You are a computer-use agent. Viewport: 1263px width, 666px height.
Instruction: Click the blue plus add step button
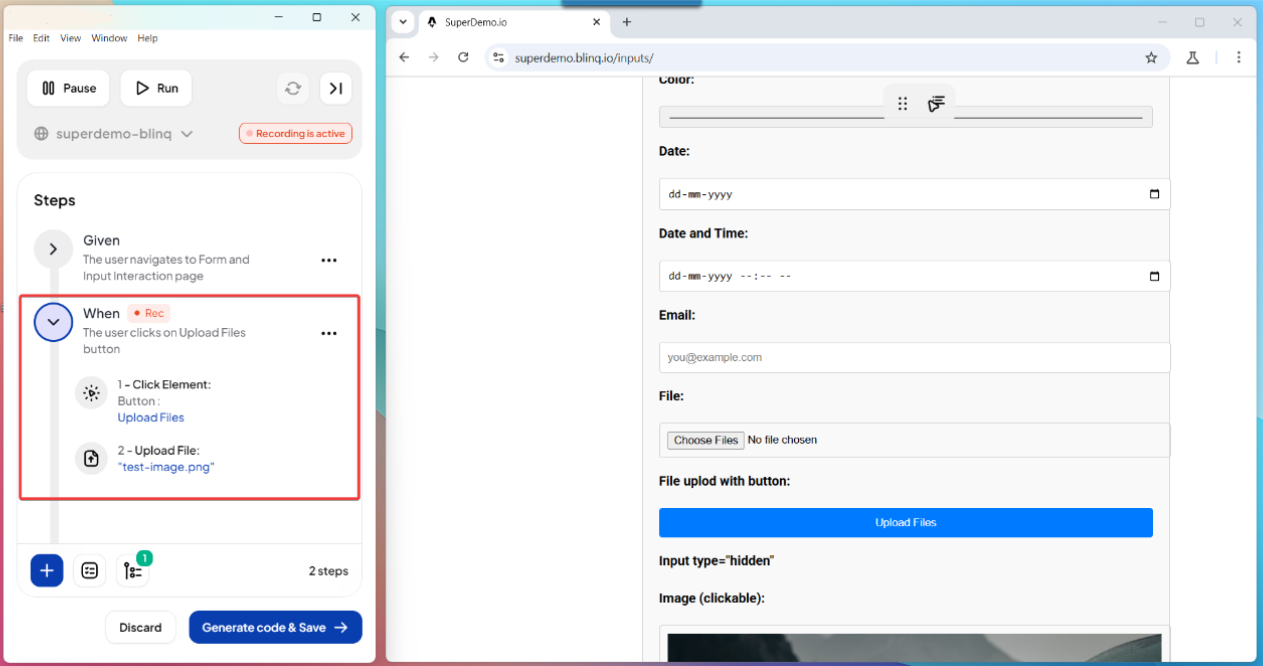pos(47,570)
